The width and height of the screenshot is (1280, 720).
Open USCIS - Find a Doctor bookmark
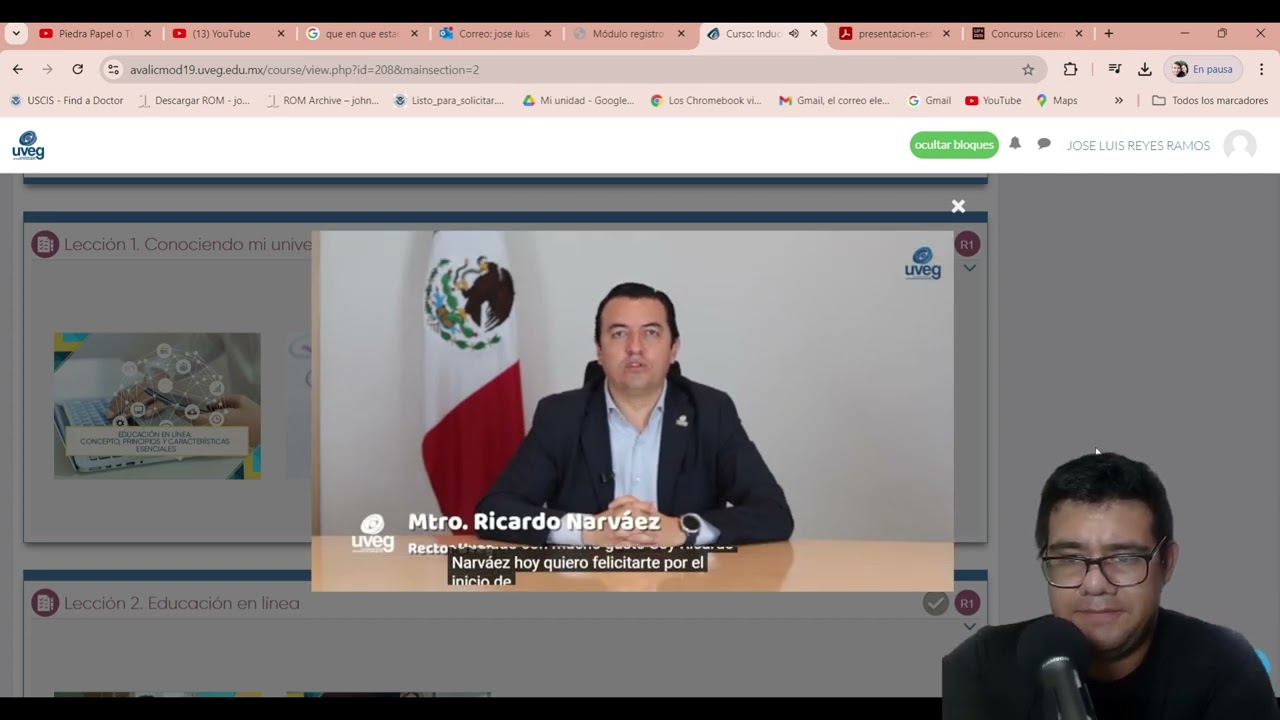66,100
